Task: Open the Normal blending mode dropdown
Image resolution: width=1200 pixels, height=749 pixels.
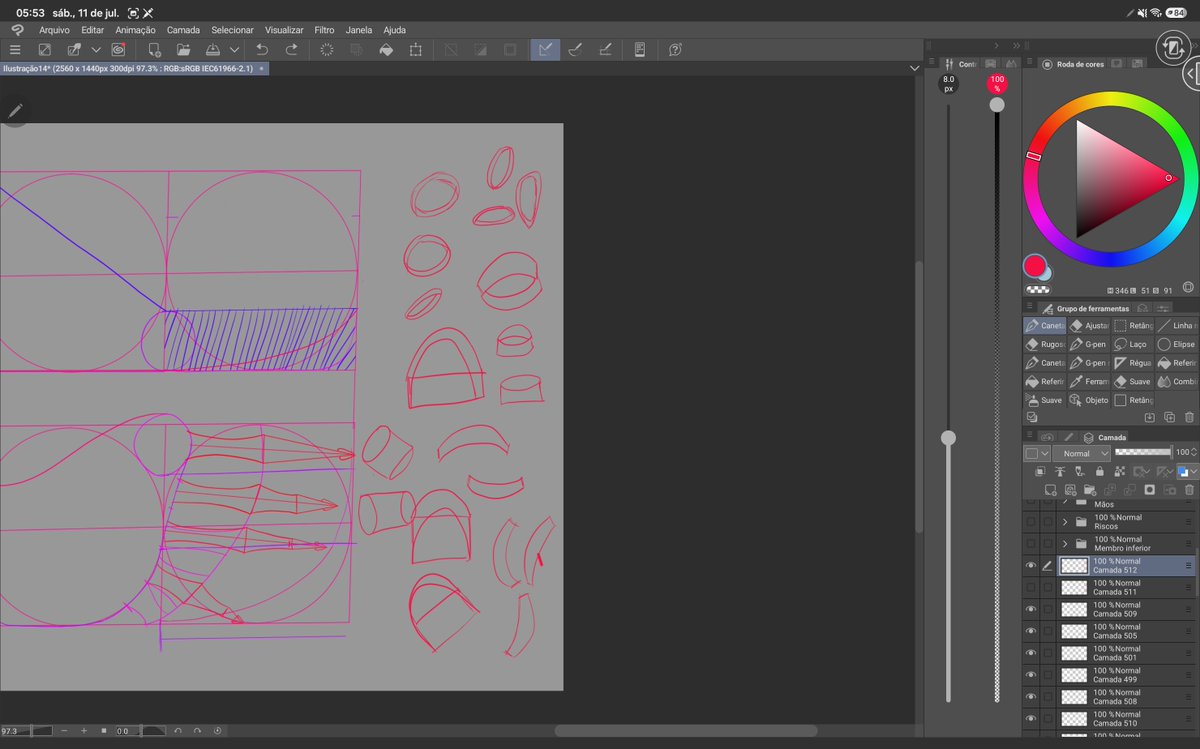Action: [x=1081, y=453]
